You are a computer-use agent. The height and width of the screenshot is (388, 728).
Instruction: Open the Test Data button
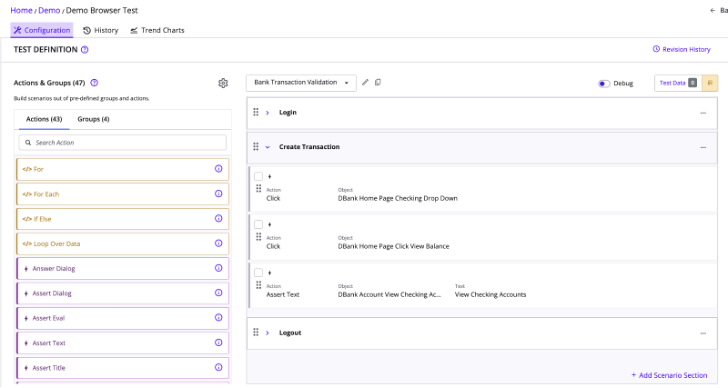tap(678, 83)
